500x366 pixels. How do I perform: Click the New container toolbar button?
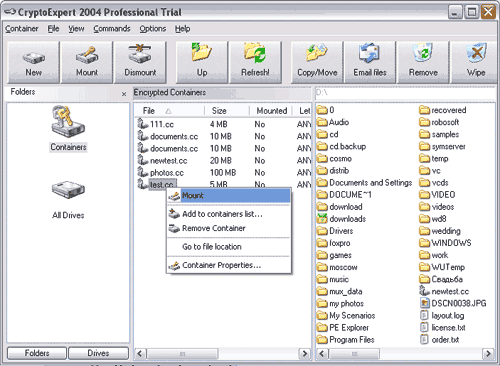click(33, 62)
